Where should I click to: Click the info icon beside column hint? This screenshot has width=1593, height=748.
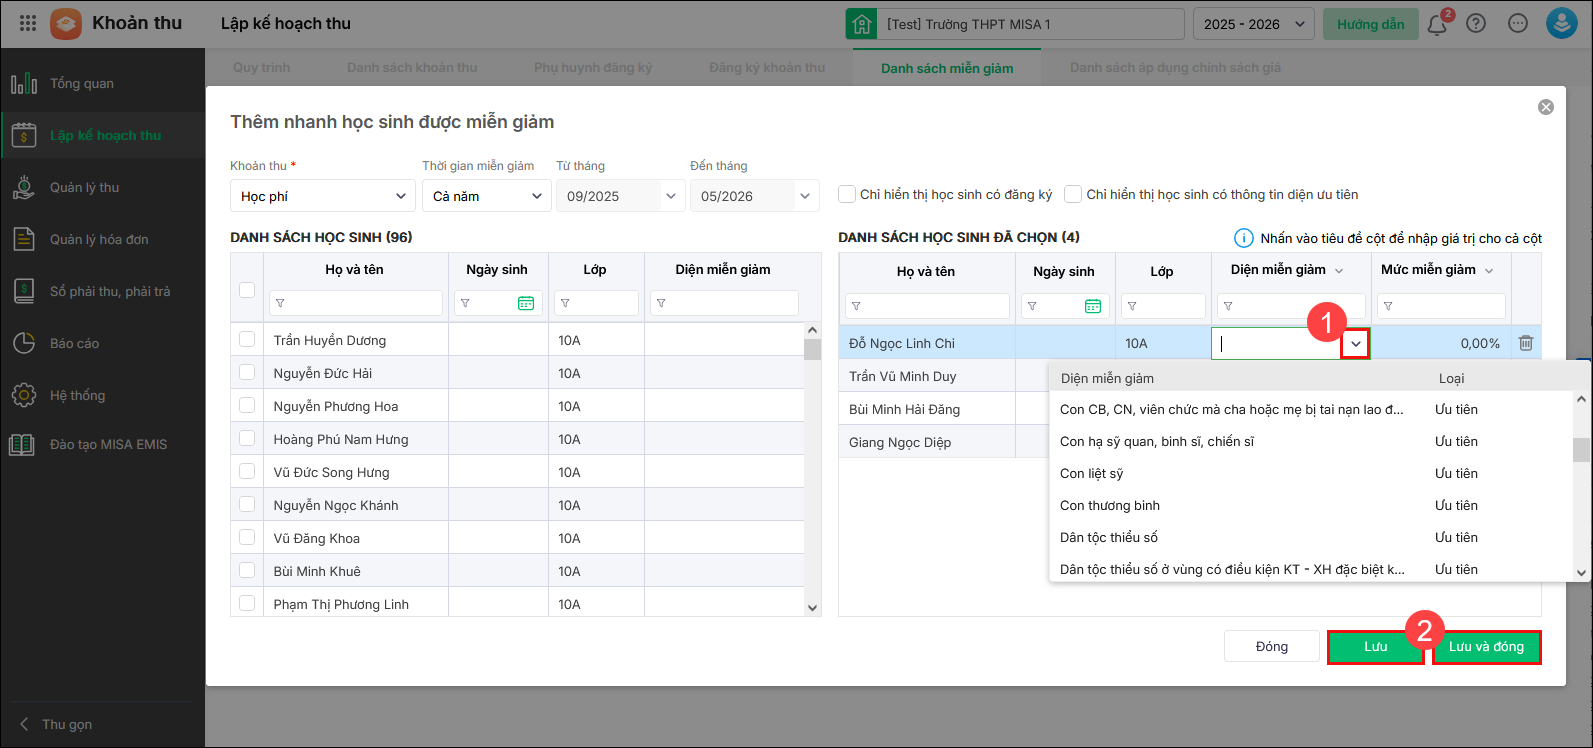pyautogui.click(x=1243, y=238)
